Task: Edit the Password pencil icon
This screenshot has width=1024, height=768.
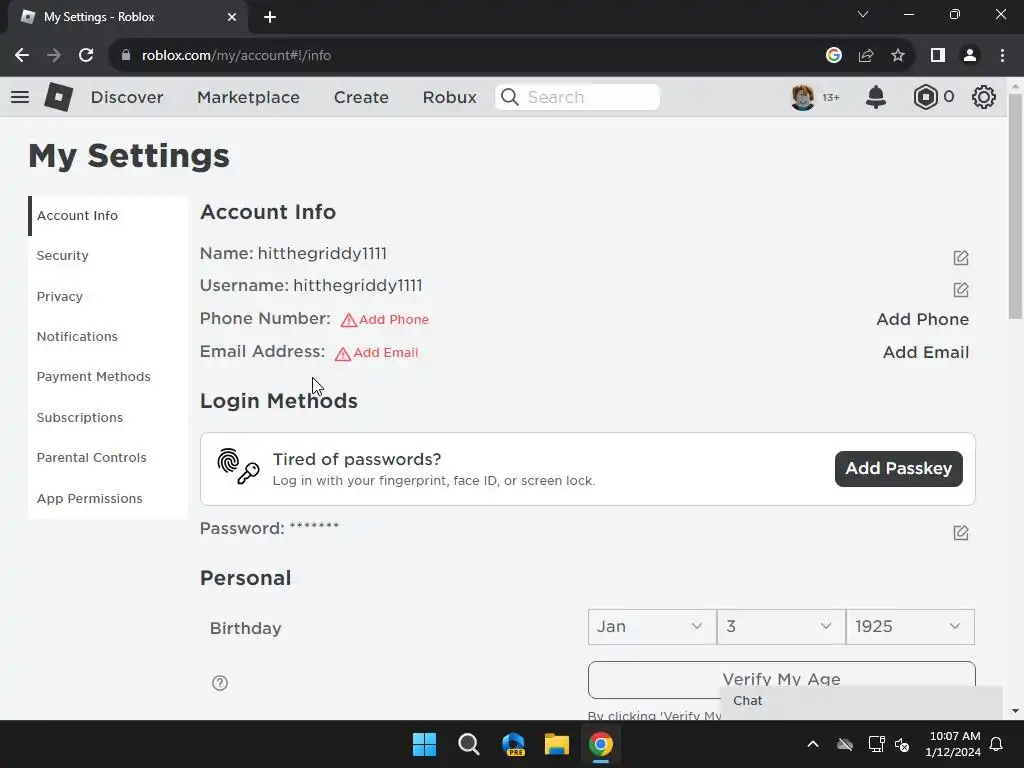Action: (x=961, y=532)
